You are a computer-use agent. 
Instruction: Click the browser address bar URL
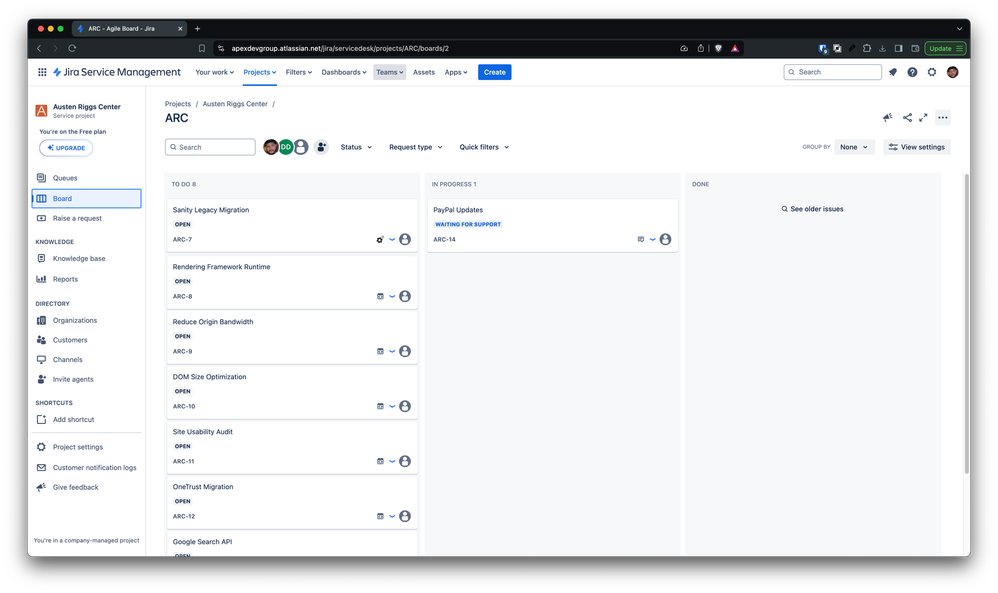(x=340, y=48)
